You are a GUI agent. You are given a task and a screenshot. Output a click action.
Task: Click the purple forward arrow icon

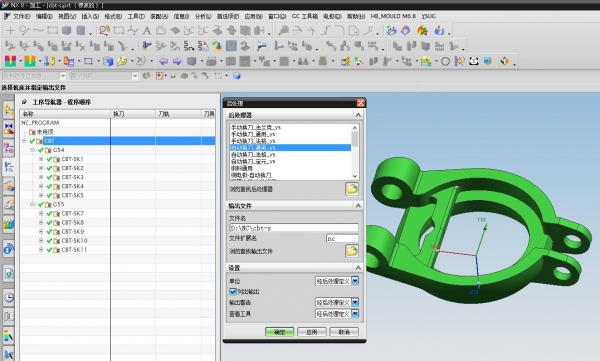(x=177, y=61)
